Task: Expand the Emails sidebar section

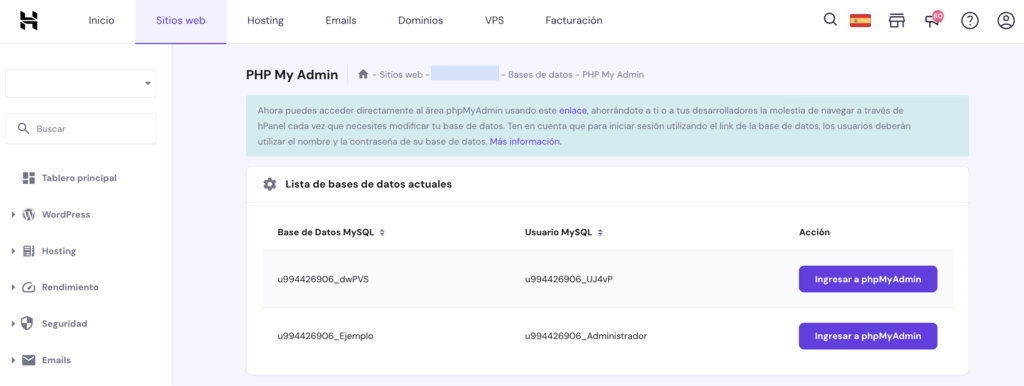Action: click(x=13, y=361)
